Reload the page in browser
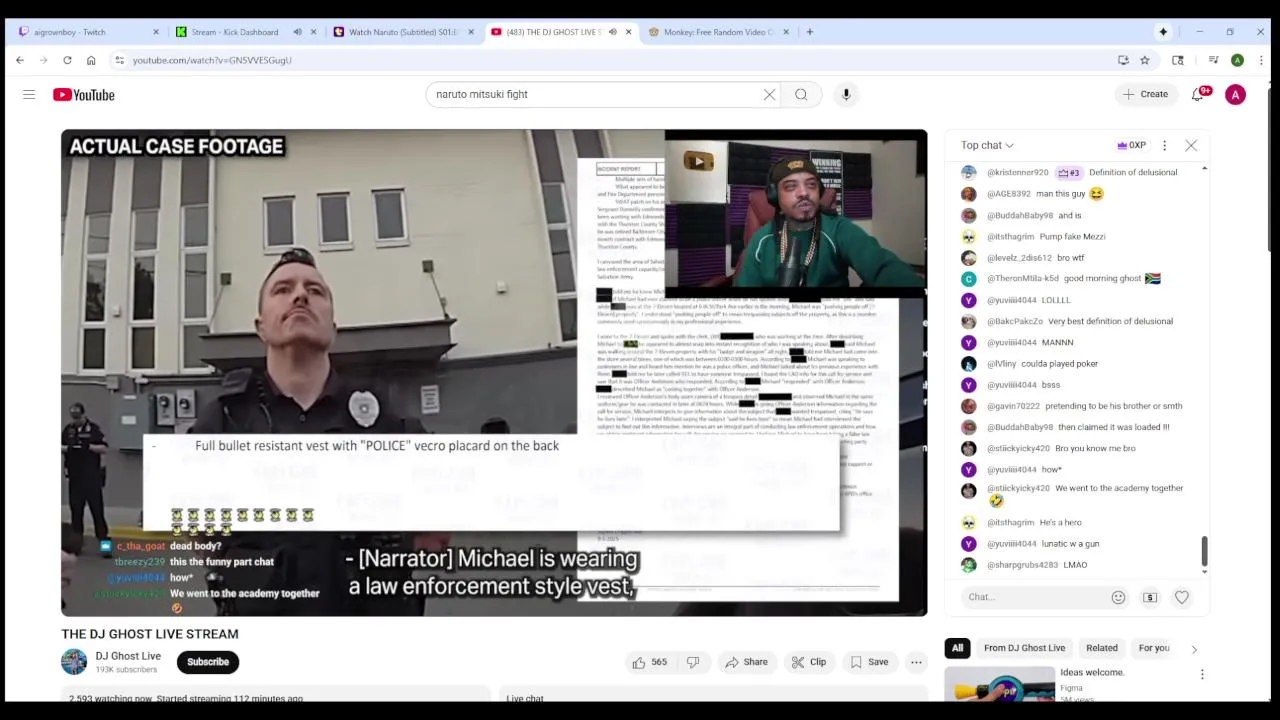This screenshot has height=720, width=1280. 67,60
